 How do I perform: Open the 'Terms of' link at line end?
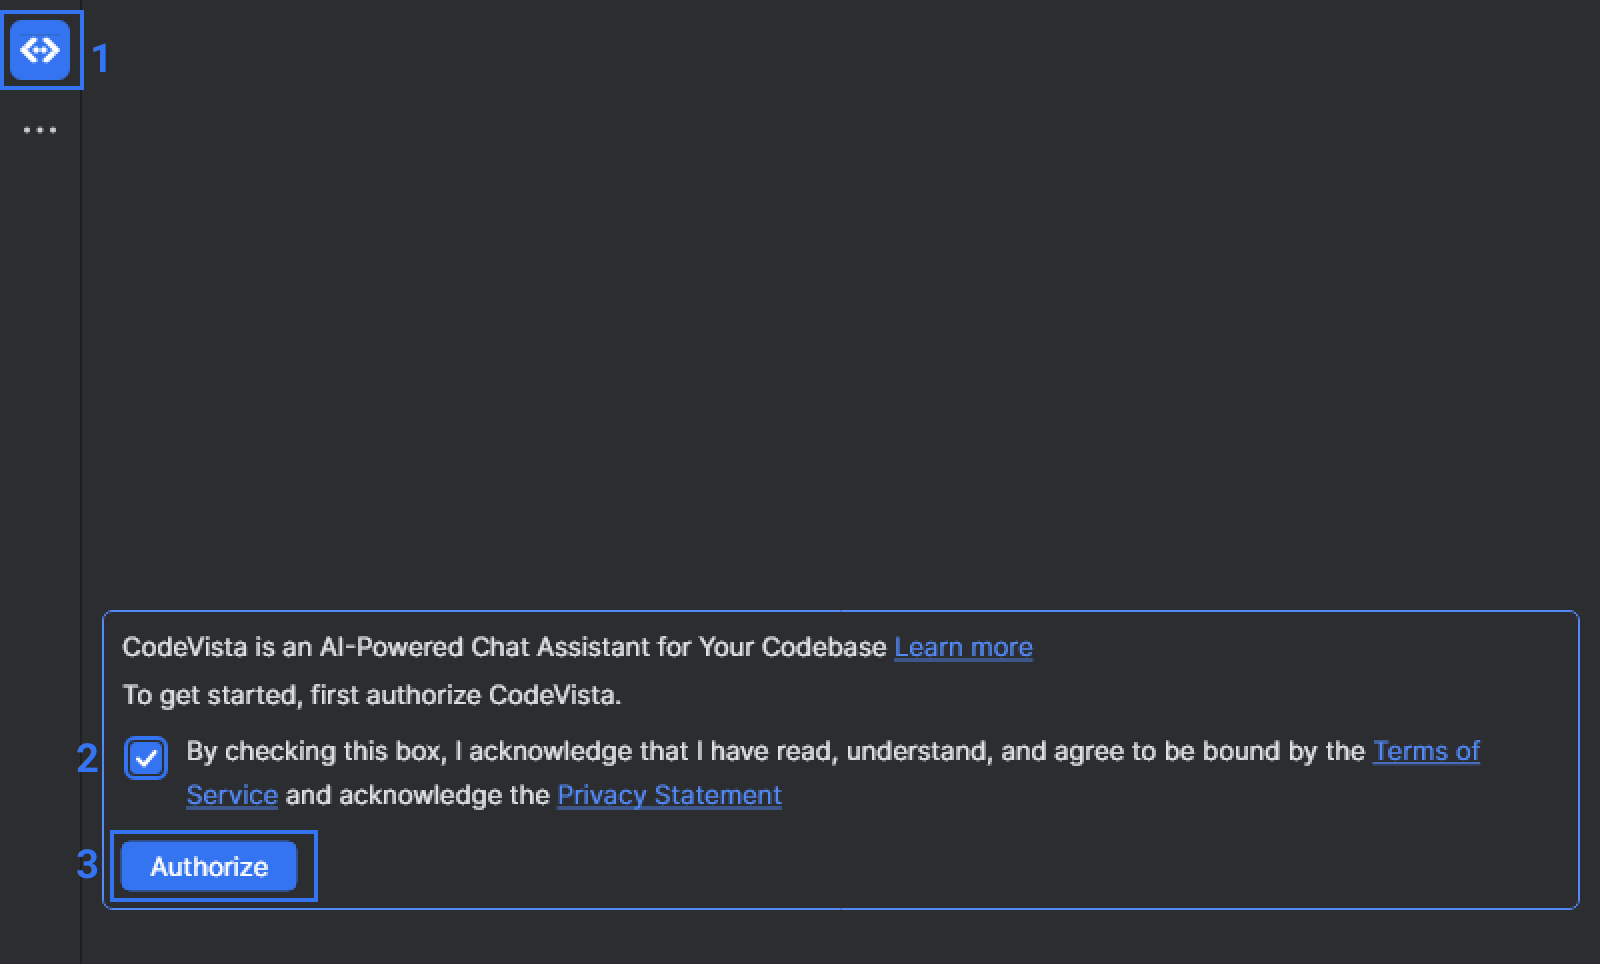pyautogui.click(x=1426, y=751)
